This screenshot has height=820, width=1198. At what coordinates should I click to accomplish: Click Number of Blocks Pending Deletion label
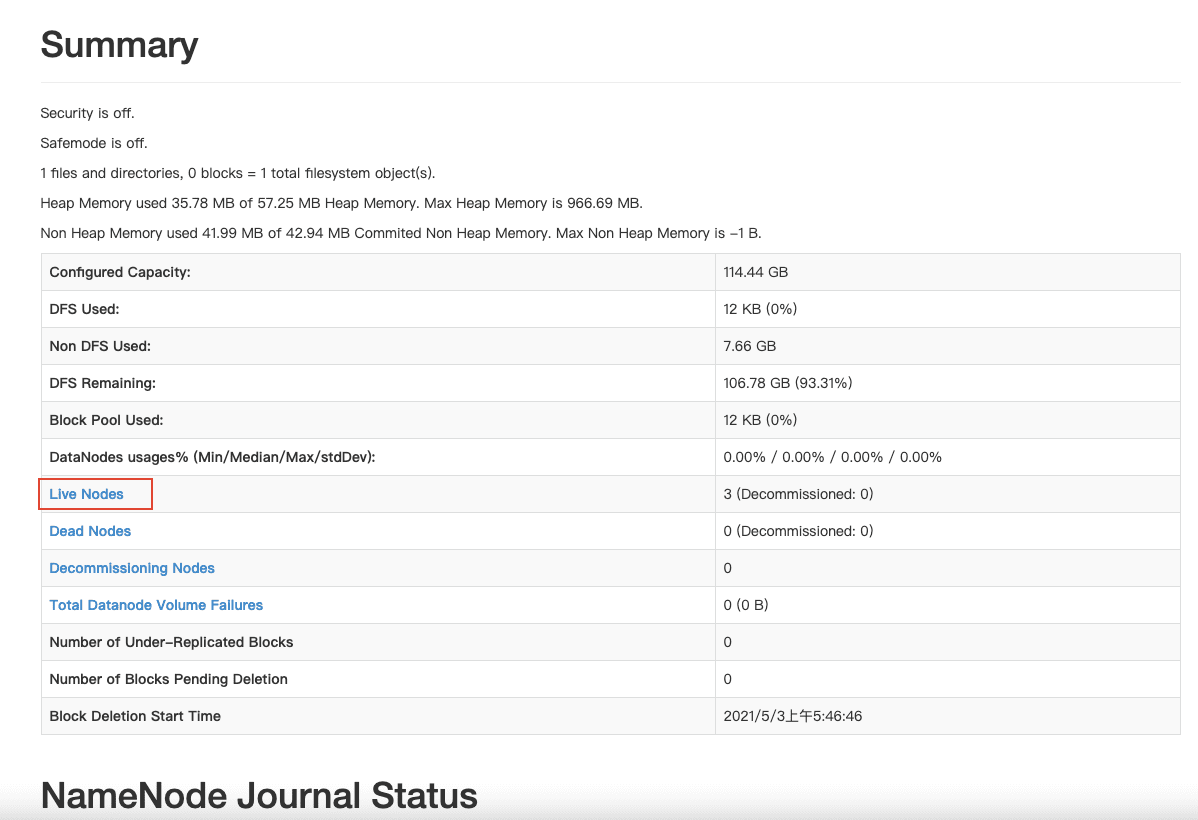click(168, 679)
